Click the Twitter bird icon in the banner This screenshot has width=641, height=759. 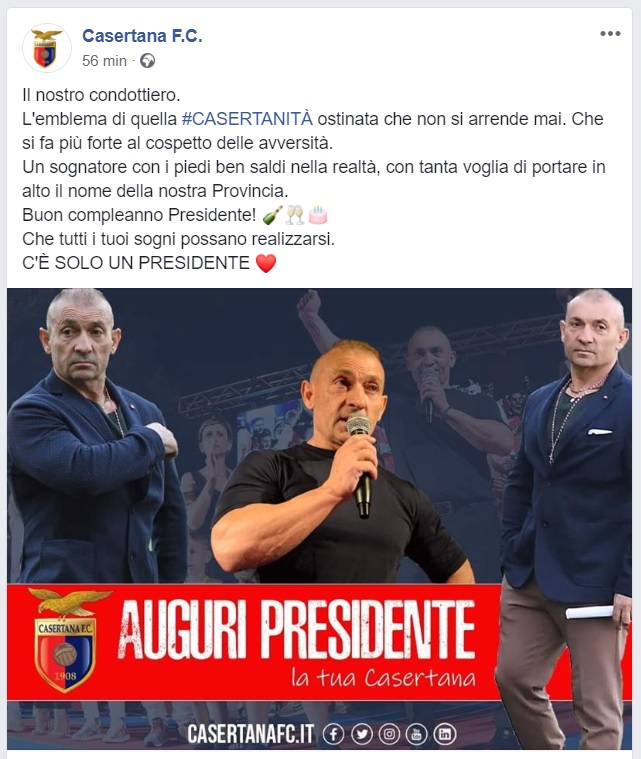pos(361,734)
